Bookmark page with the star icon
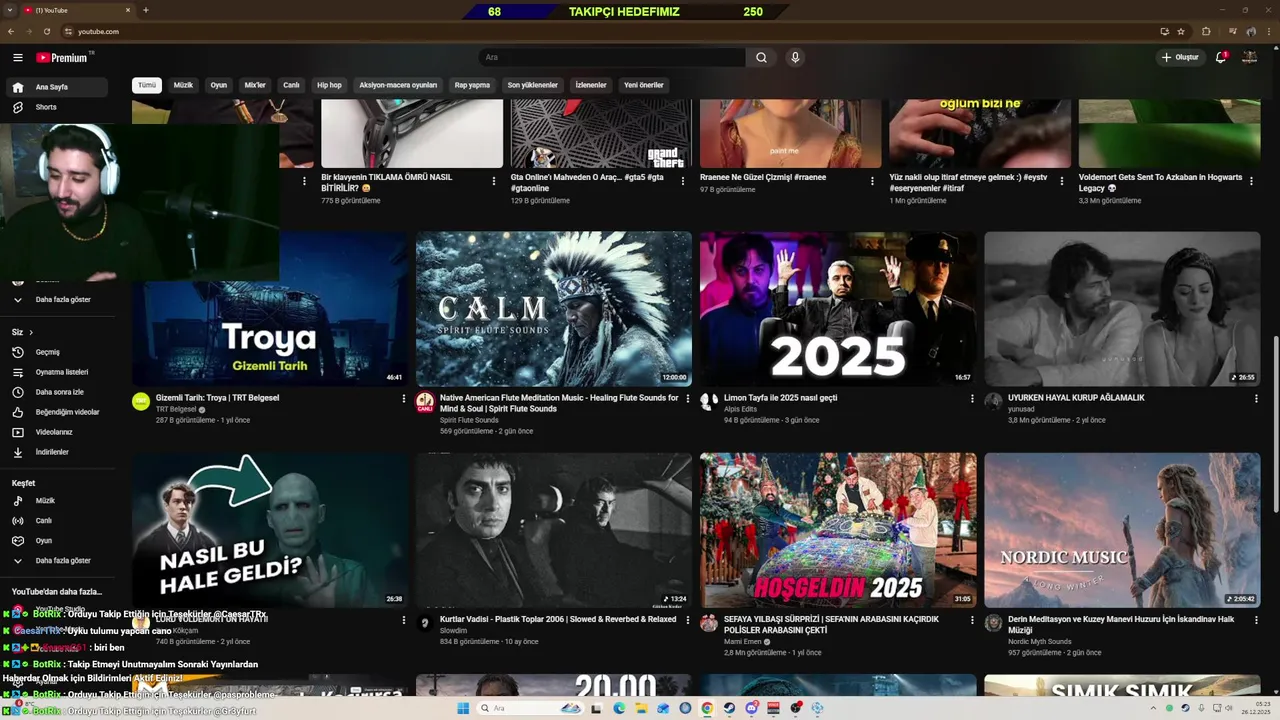 (1179, 31)
